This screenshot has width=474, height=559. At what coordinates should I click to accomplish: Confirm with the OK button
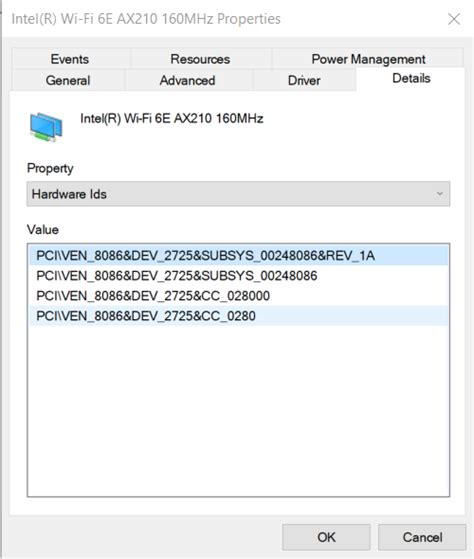pos(326,537)
